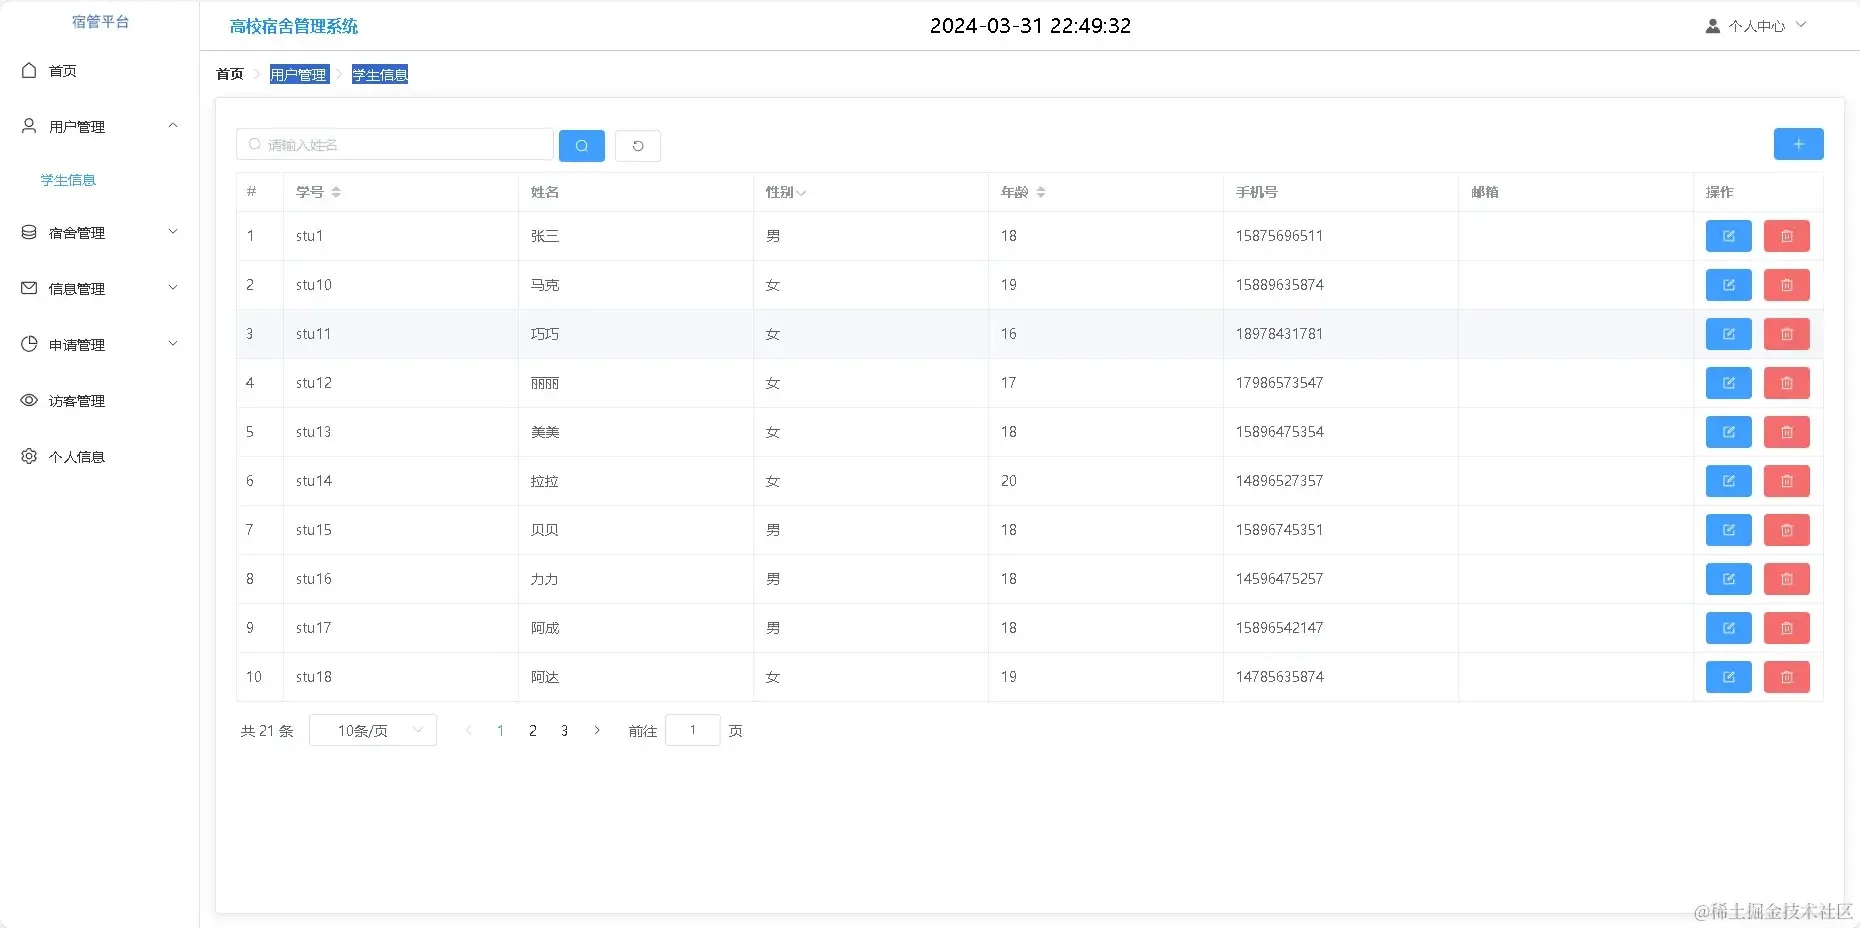The height and width of the screenshot is (928, 1860).
Task: Edit the stu17 阿成 row
Action: [1729, 628]
